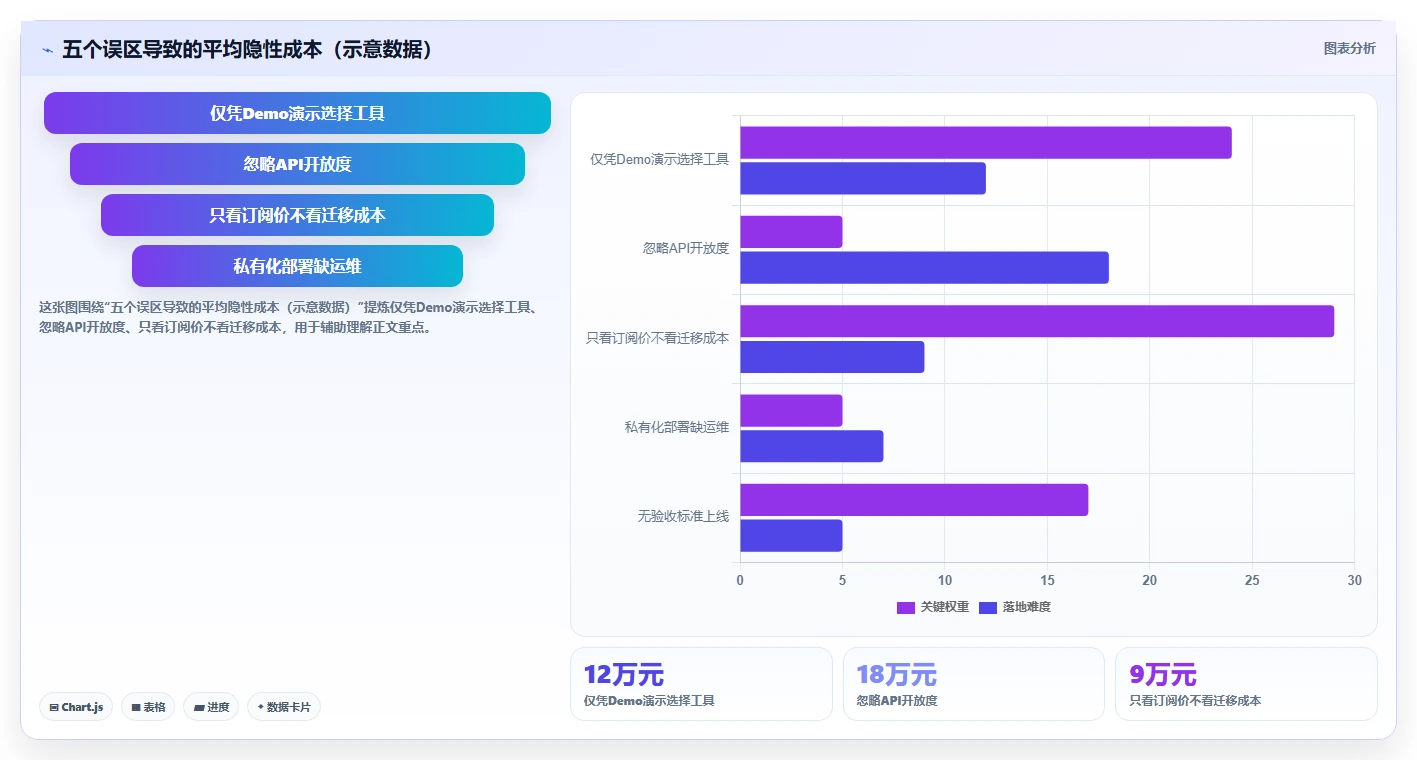
Task: Click the chart icon beside the title
Action: tap(47, 50)
